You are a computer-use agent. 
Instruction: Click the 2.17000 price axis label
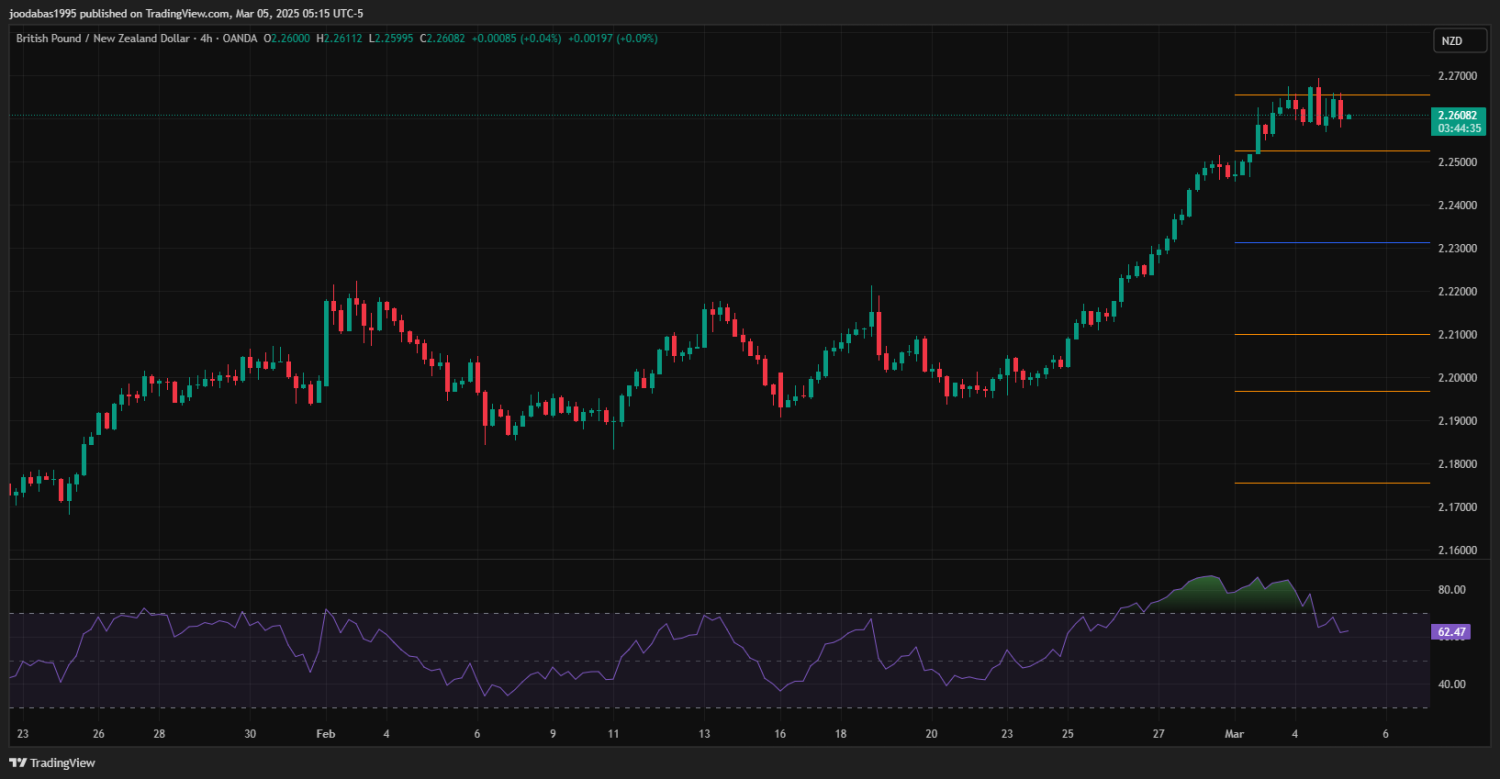(1458, 507)
